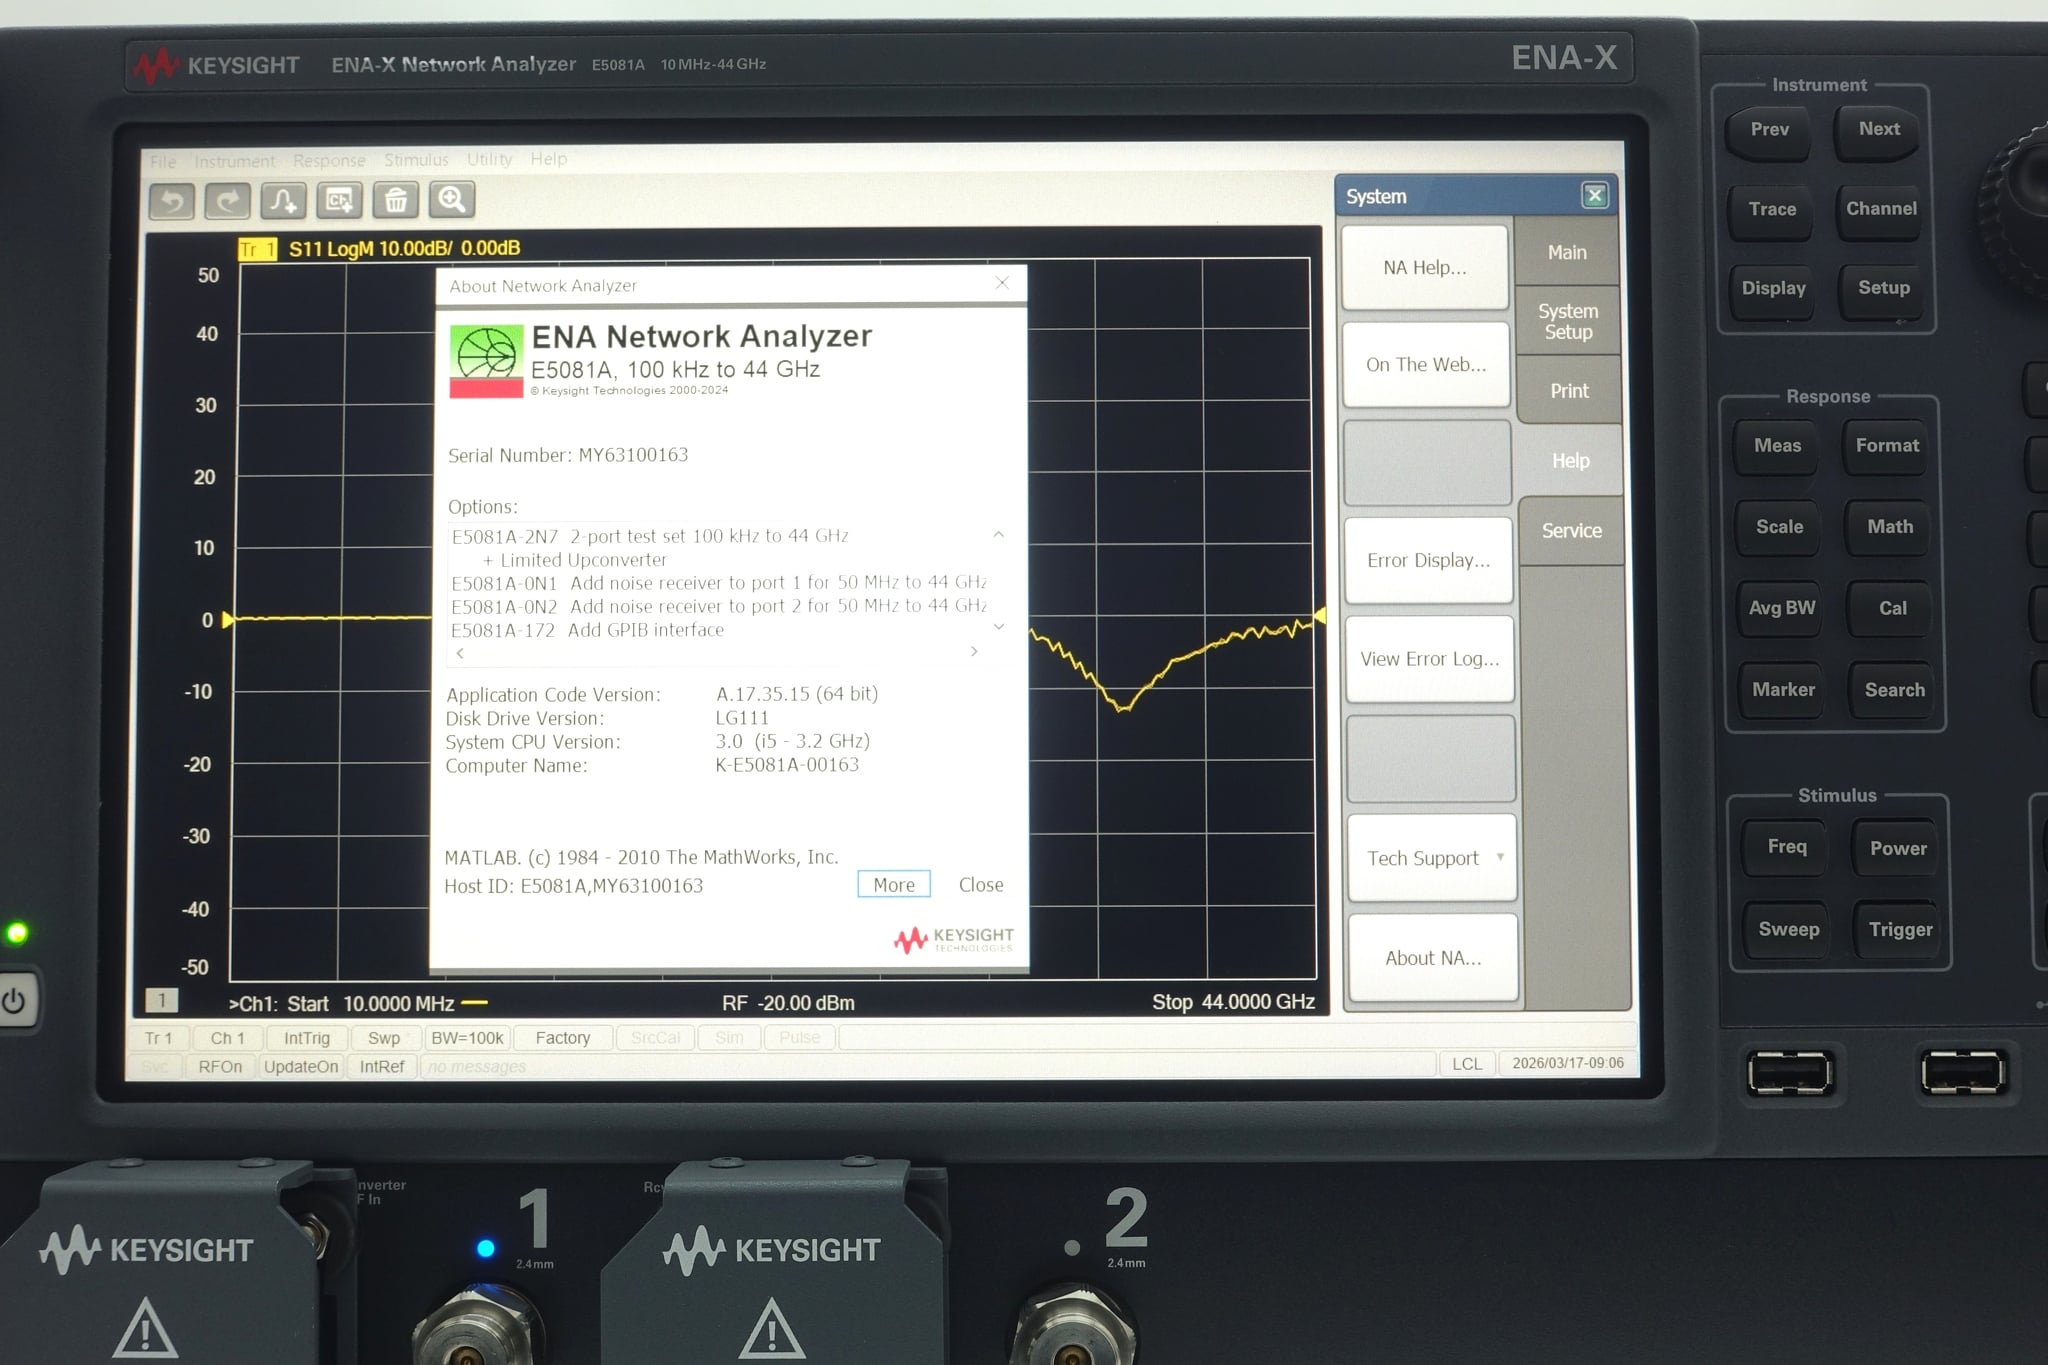2048x1365 pixels.
Task: Click the Pulse status bar entry
Action: (x=799, y=1038)
